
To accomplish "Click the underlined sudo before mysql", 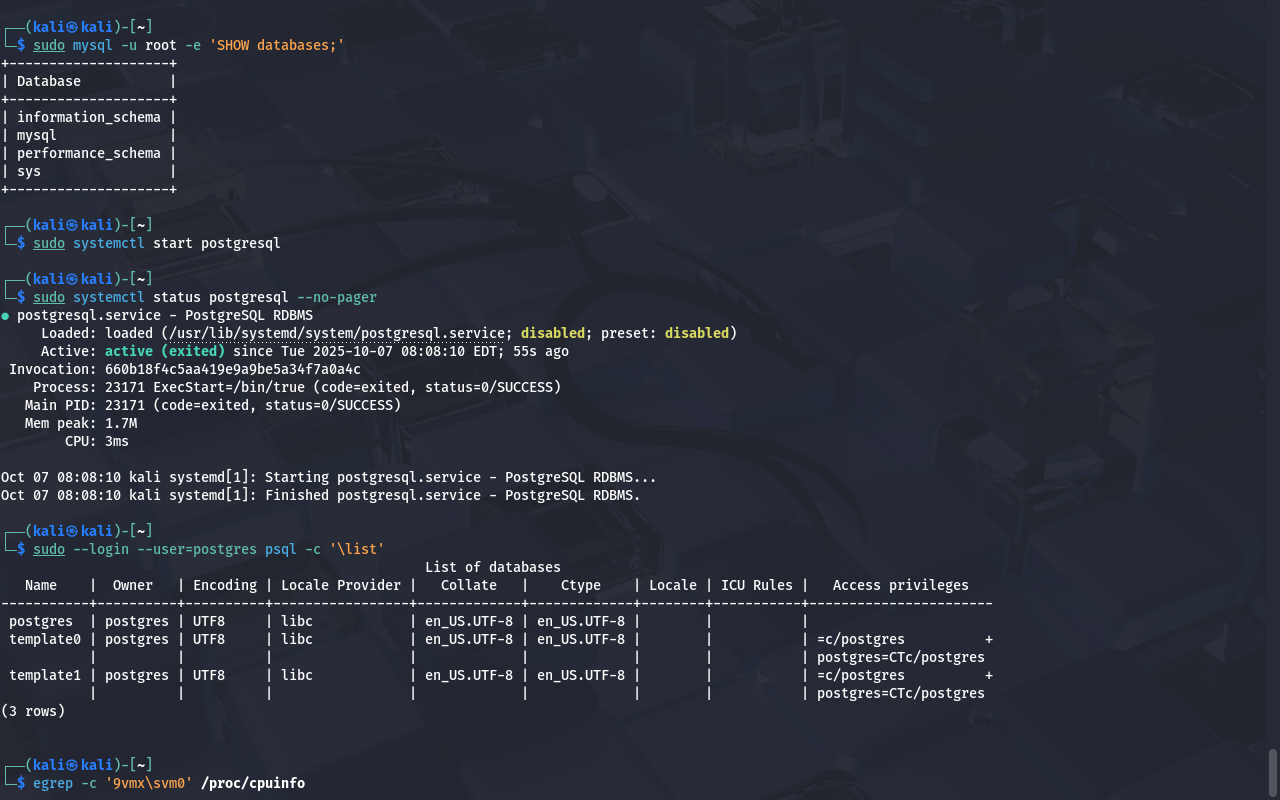I will coord(49,45).
